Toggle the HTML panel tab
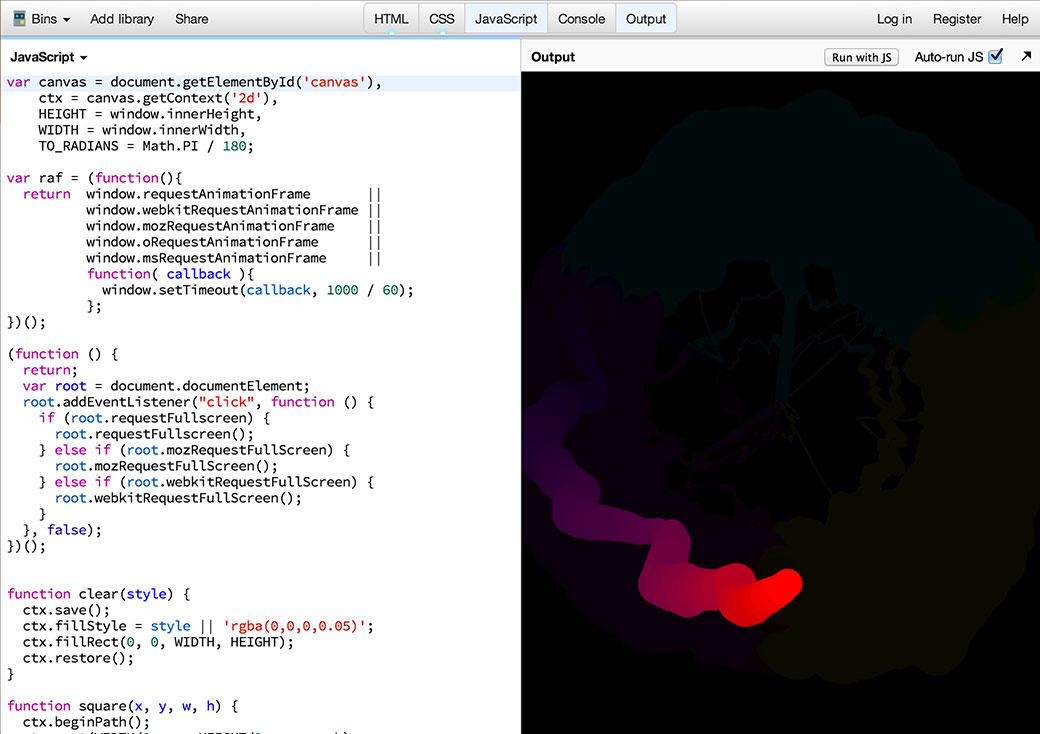Viewport: 1040px width, 734px height. pyautogui.click(x=391, y=19)
